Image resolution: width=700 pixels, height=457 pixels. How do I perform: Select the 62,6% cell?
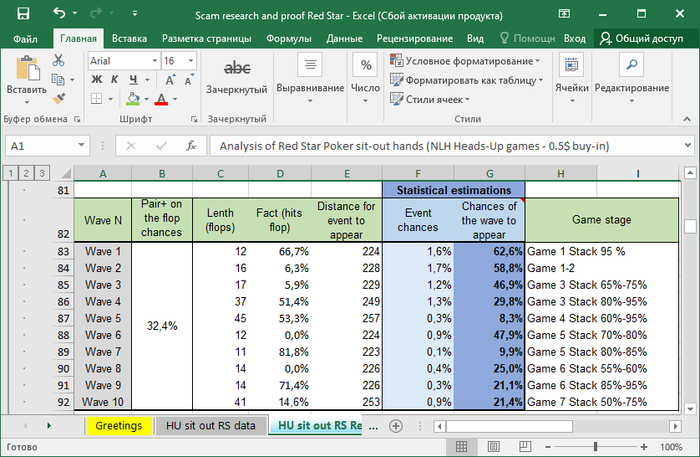click(x=489, y=251)
